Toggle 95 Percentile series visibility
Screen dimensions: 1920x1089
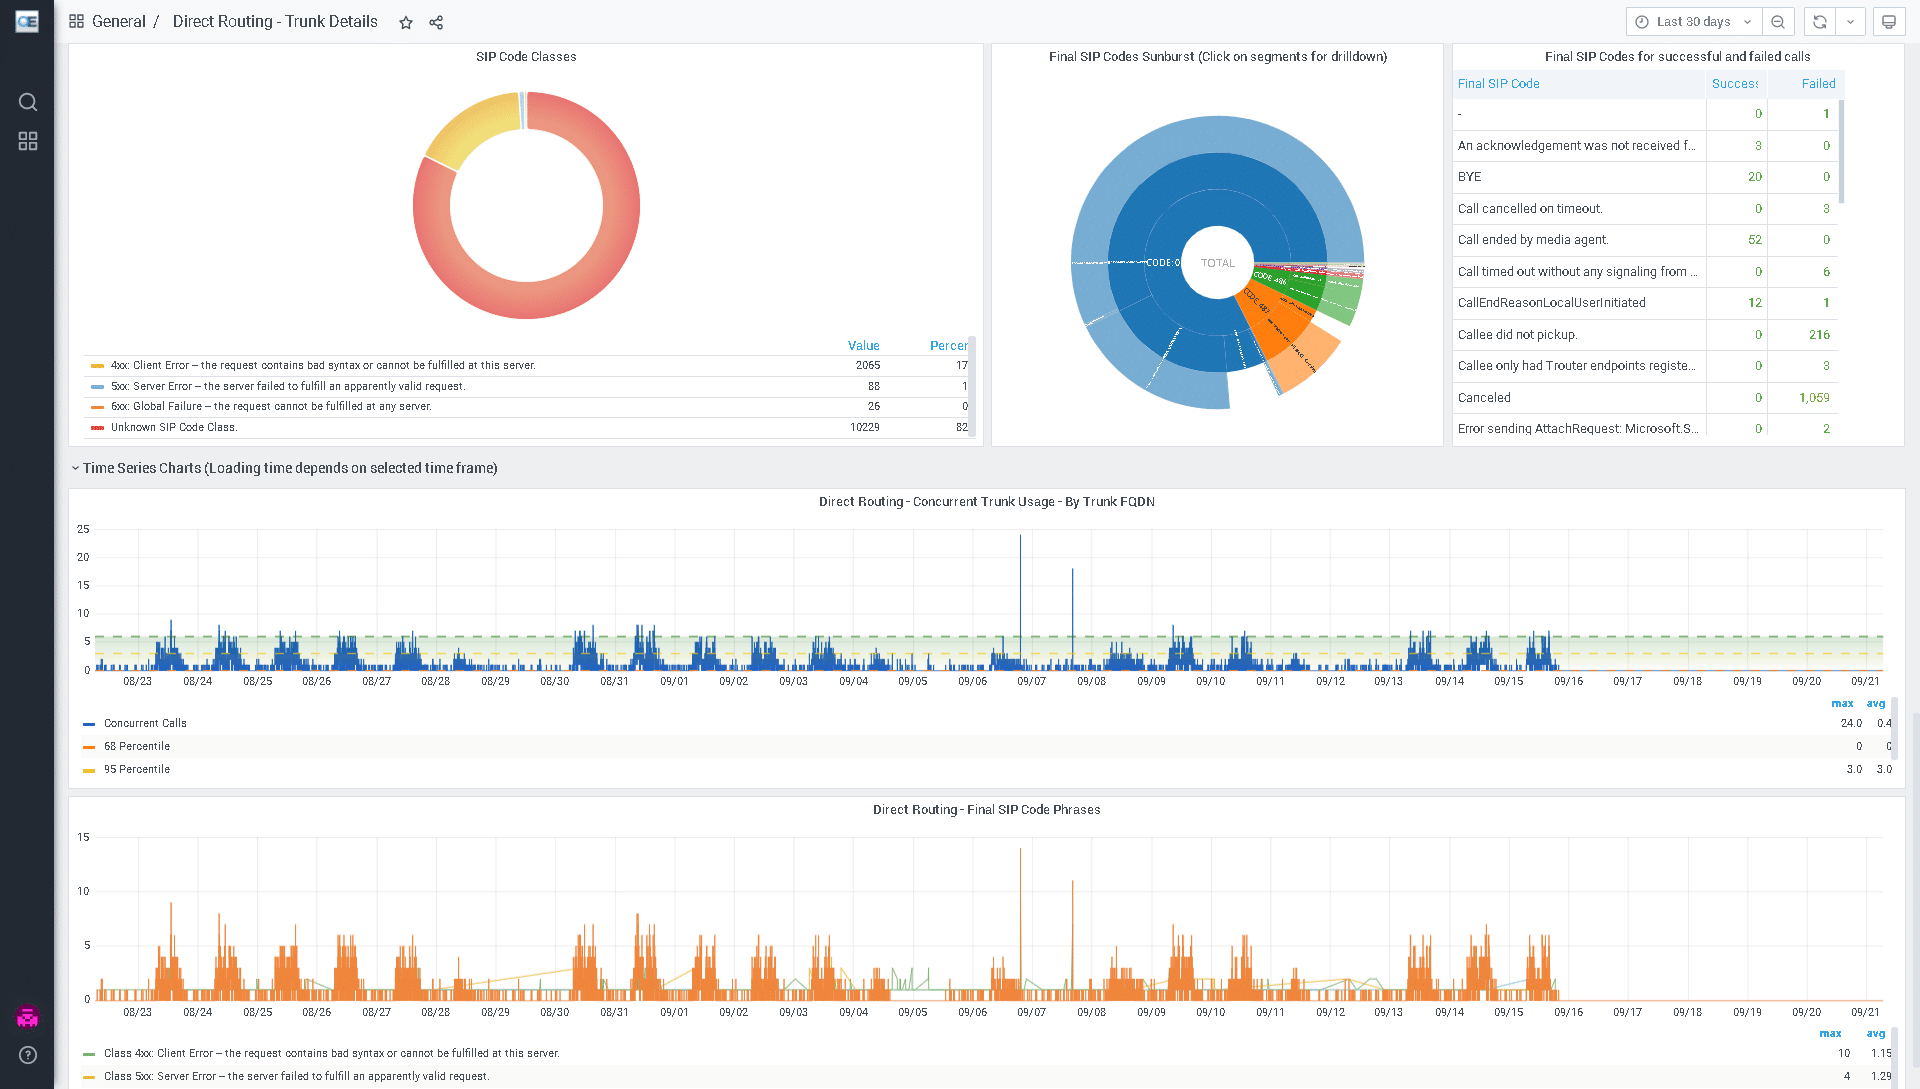[137, 769]
